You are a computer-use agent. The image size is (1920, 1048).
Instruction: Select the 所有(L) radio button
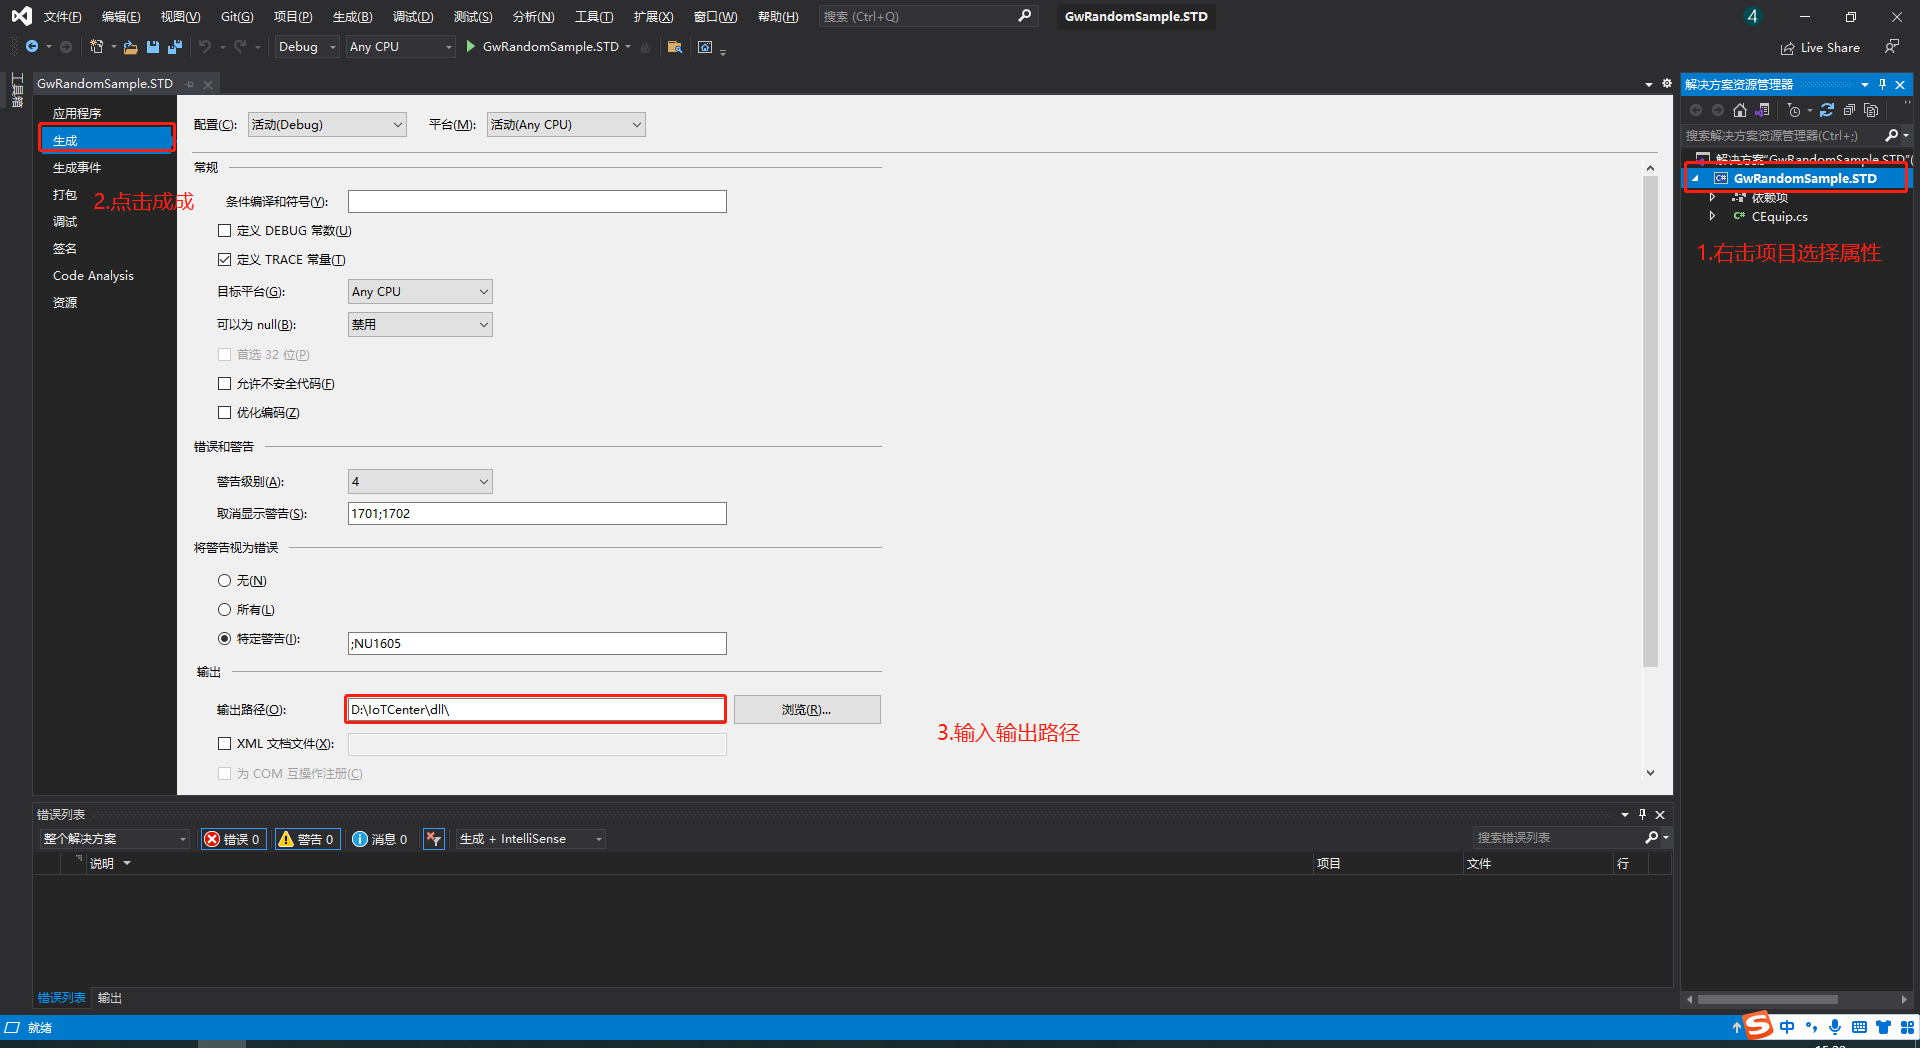pos(224,610)
